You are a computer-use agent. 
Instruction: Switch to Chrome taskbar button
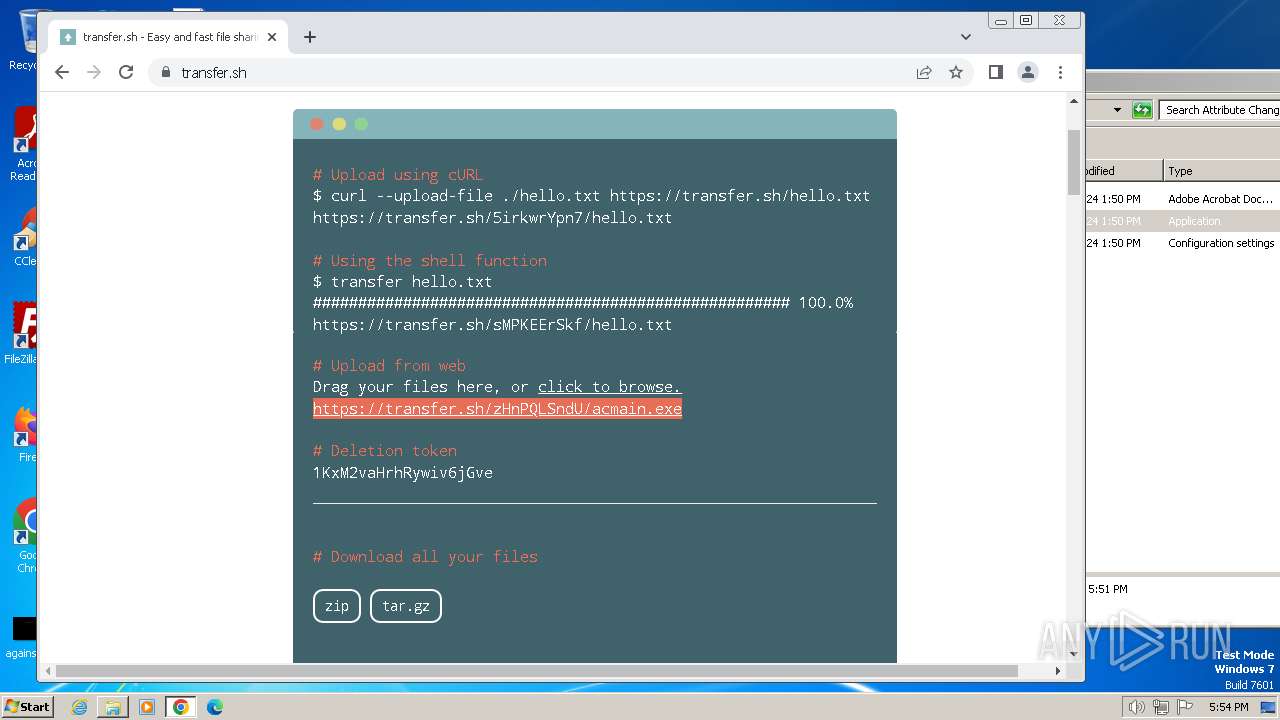[x=181, y=707]
